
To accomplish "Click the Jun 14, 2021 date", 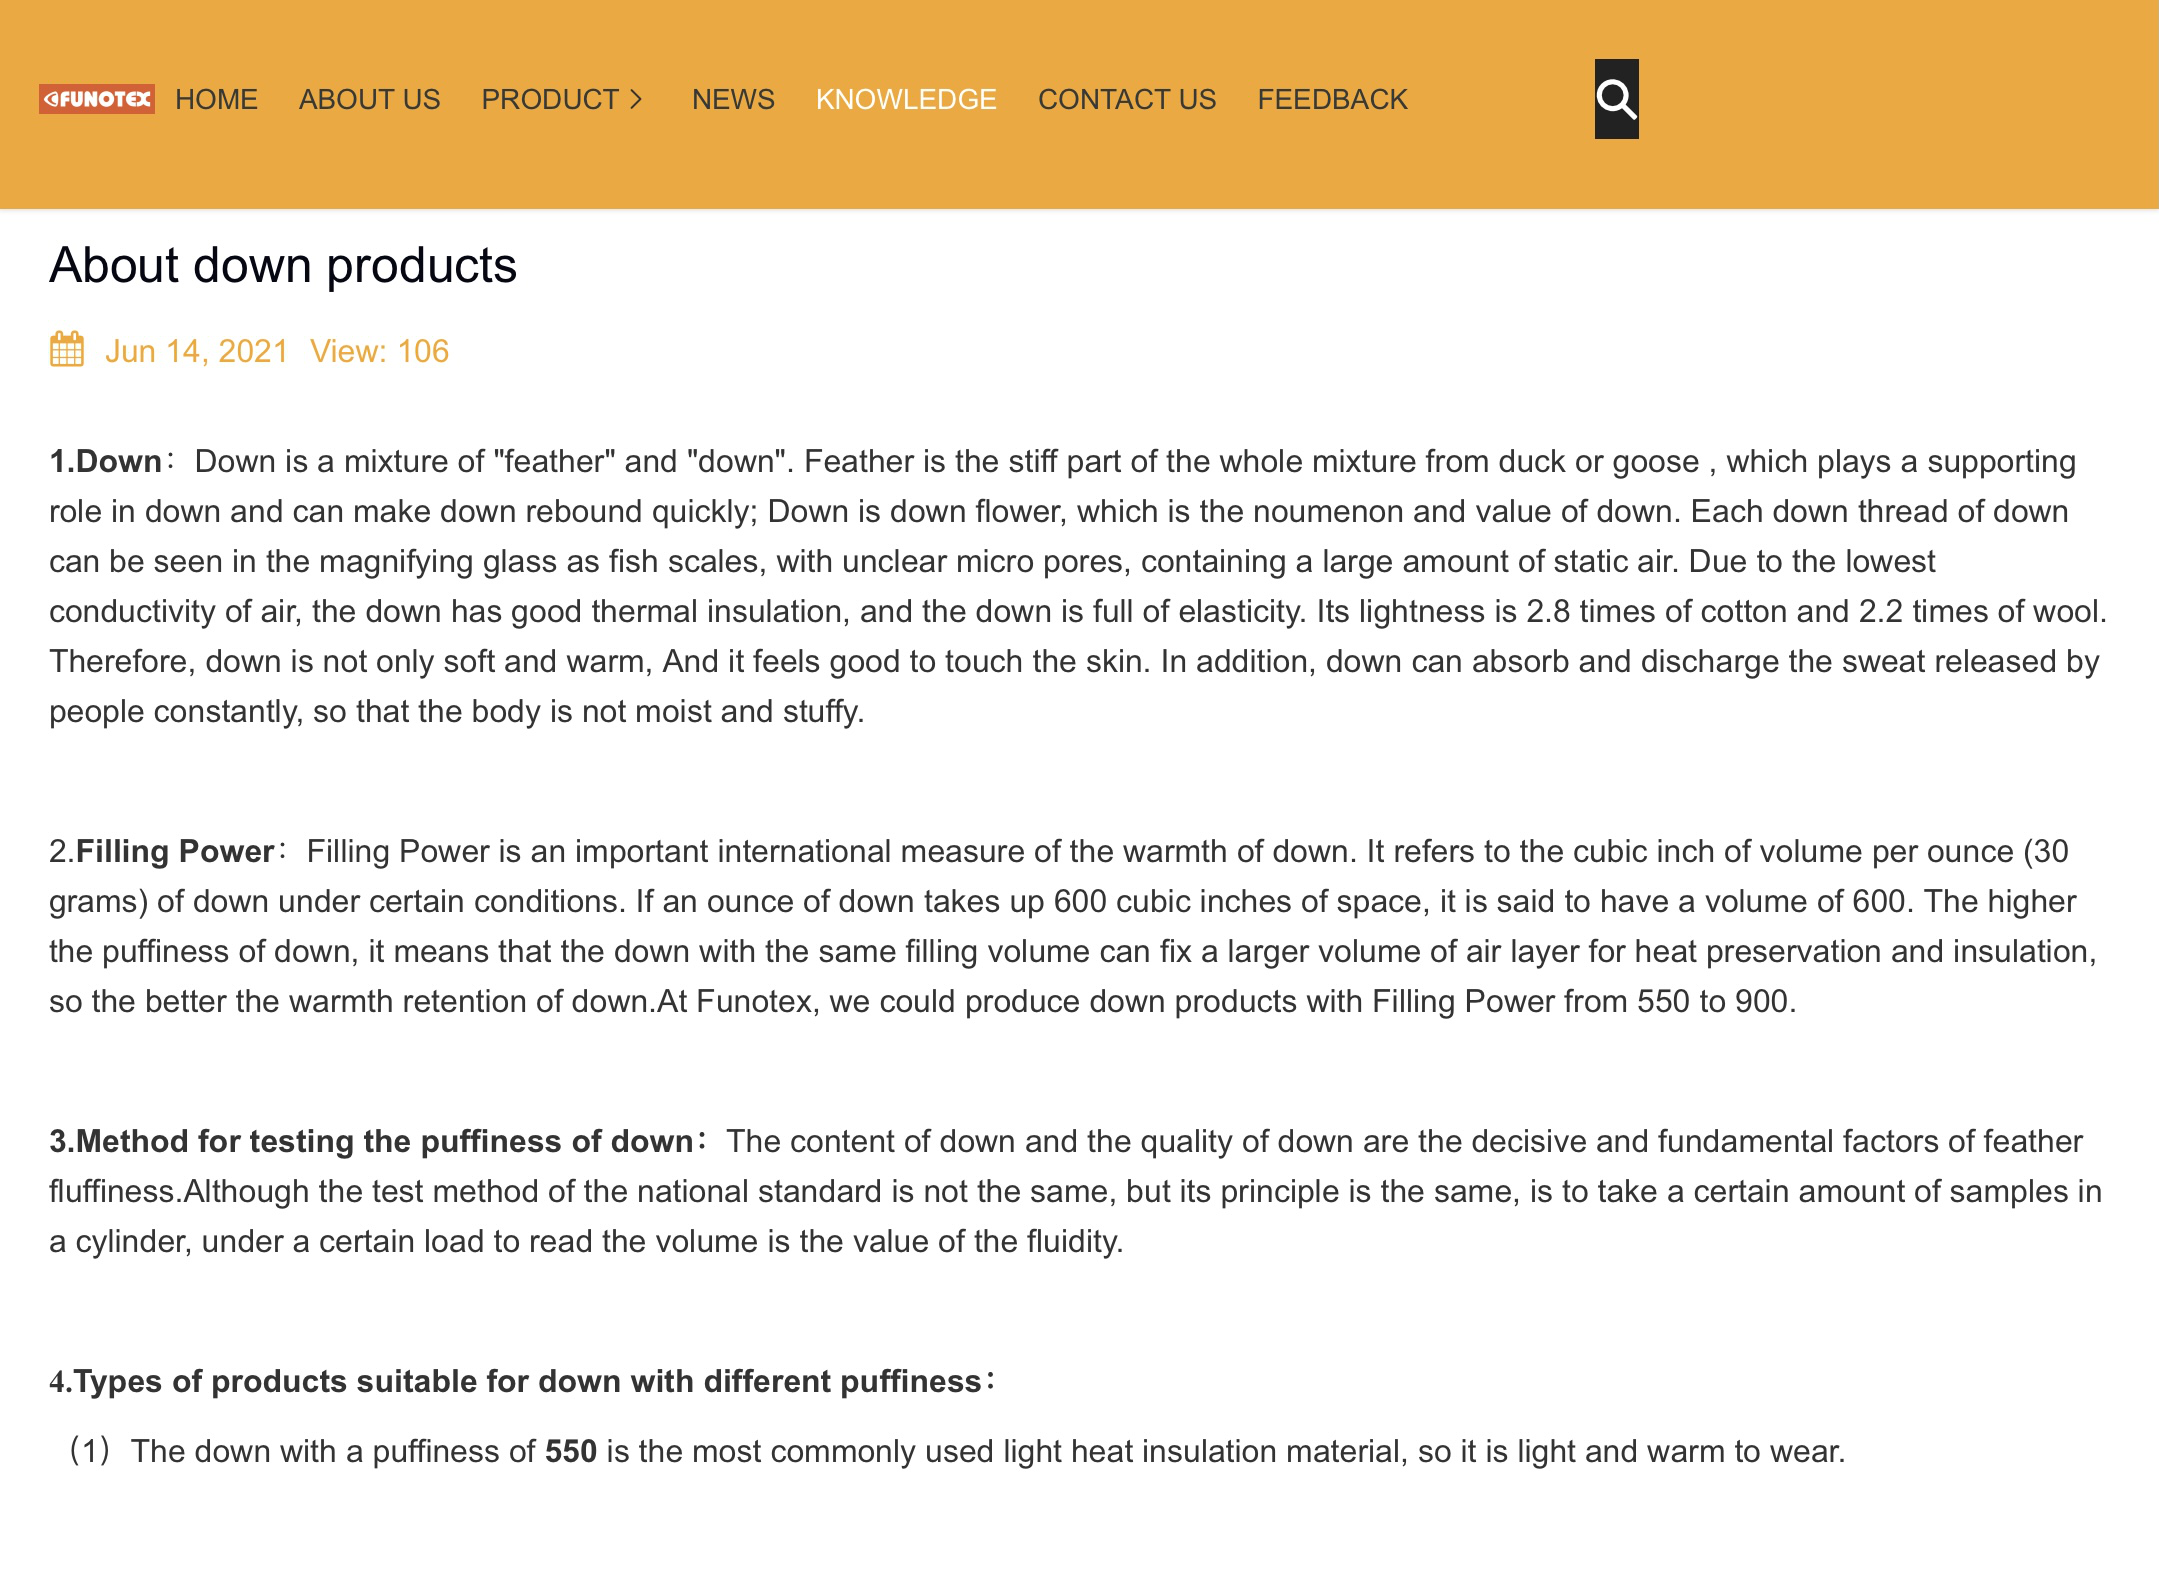I will (196, 351).
